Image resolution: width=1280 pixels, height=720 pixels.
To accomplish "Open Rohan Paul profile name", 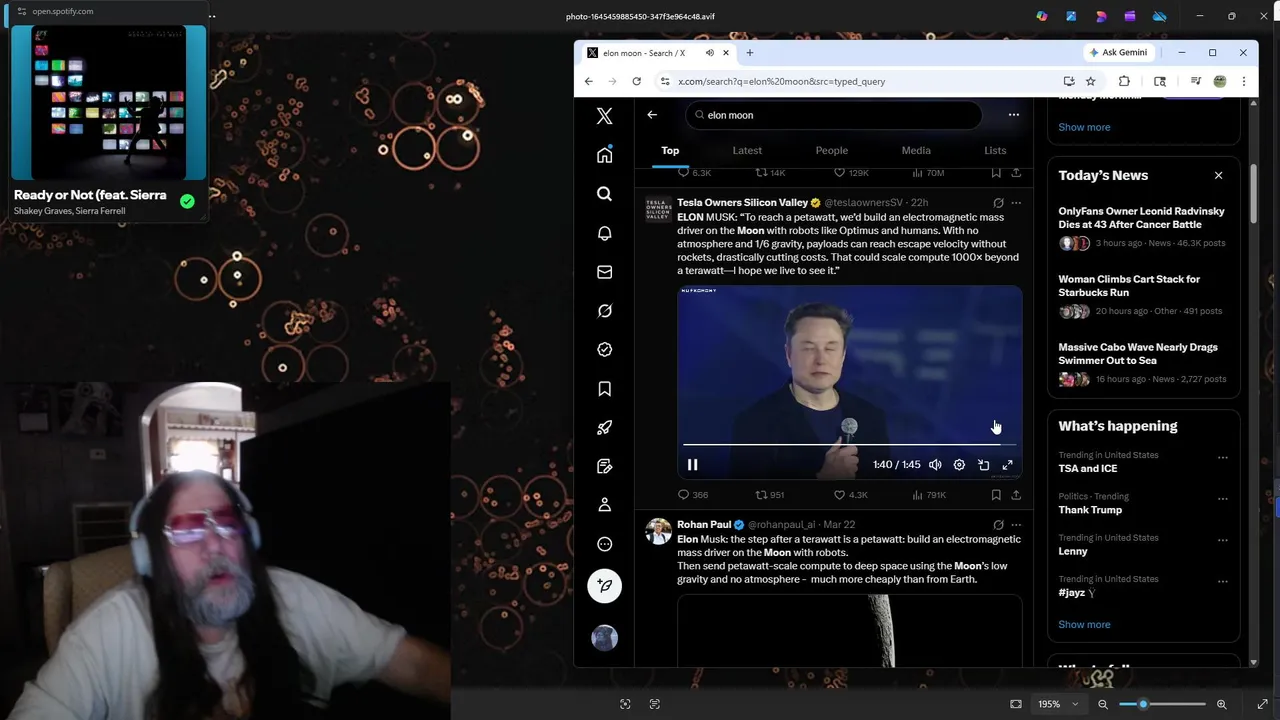I will click(704, 525).
